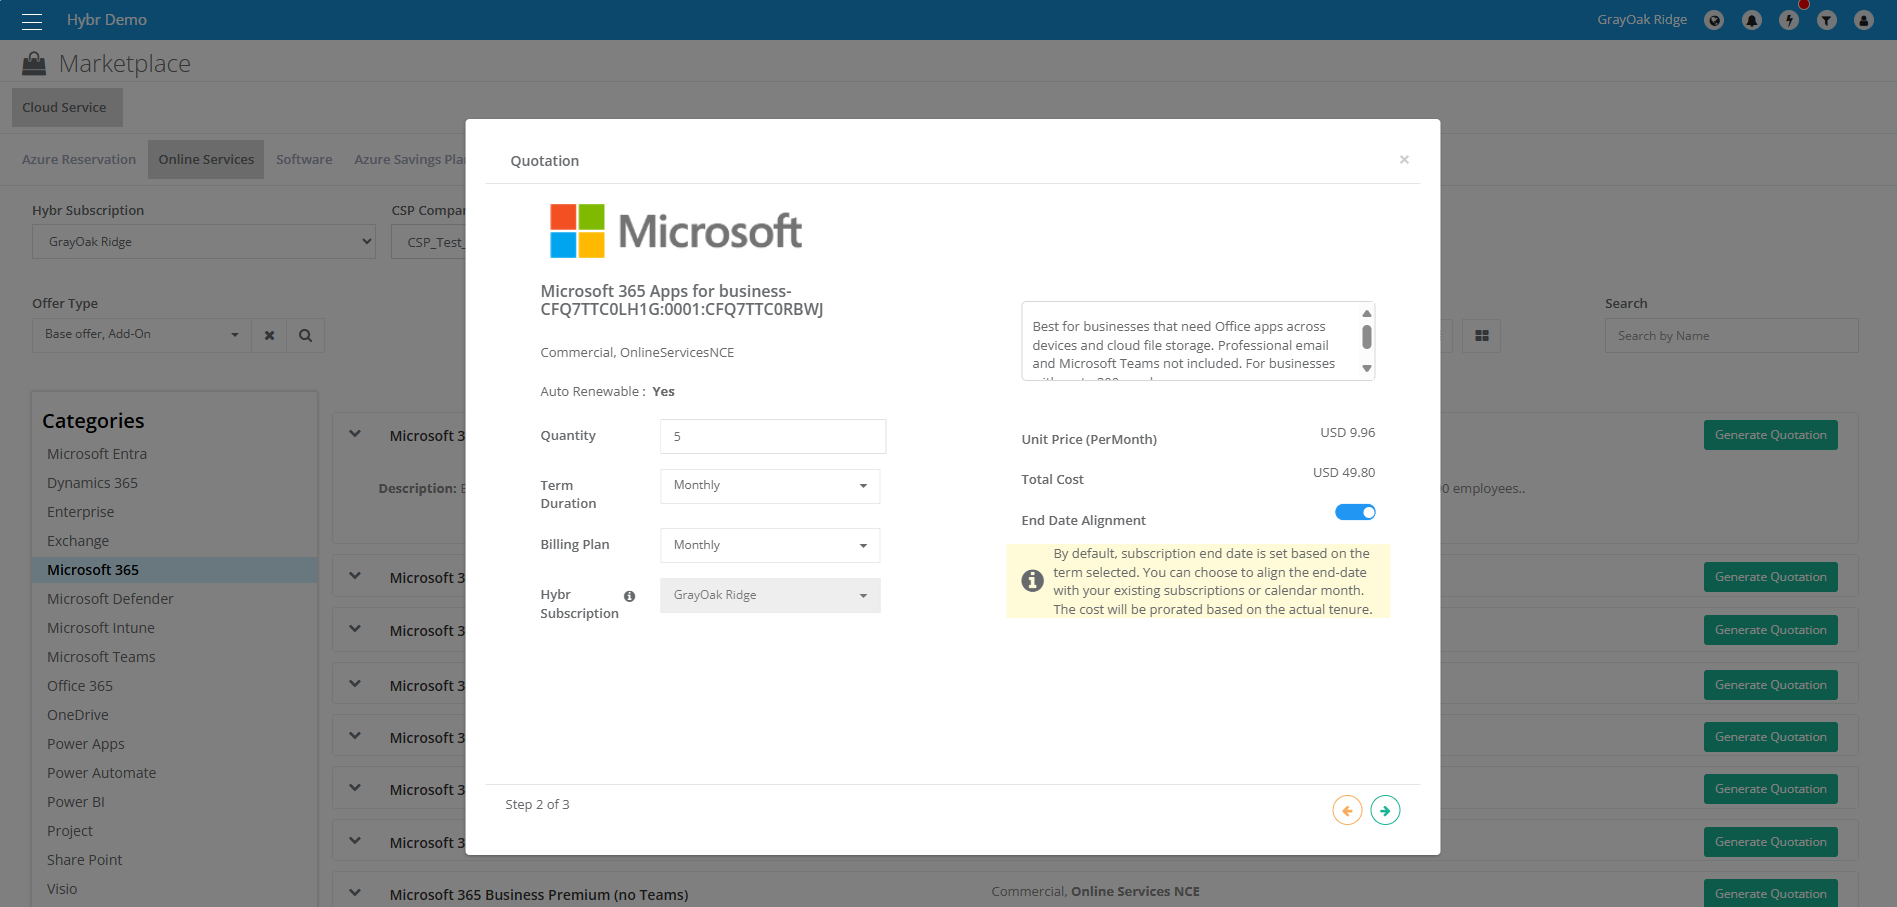This screenshot has height=907, width=1897.
Task: Proceed to next quotation step
Action: [x=1385, y=810]
